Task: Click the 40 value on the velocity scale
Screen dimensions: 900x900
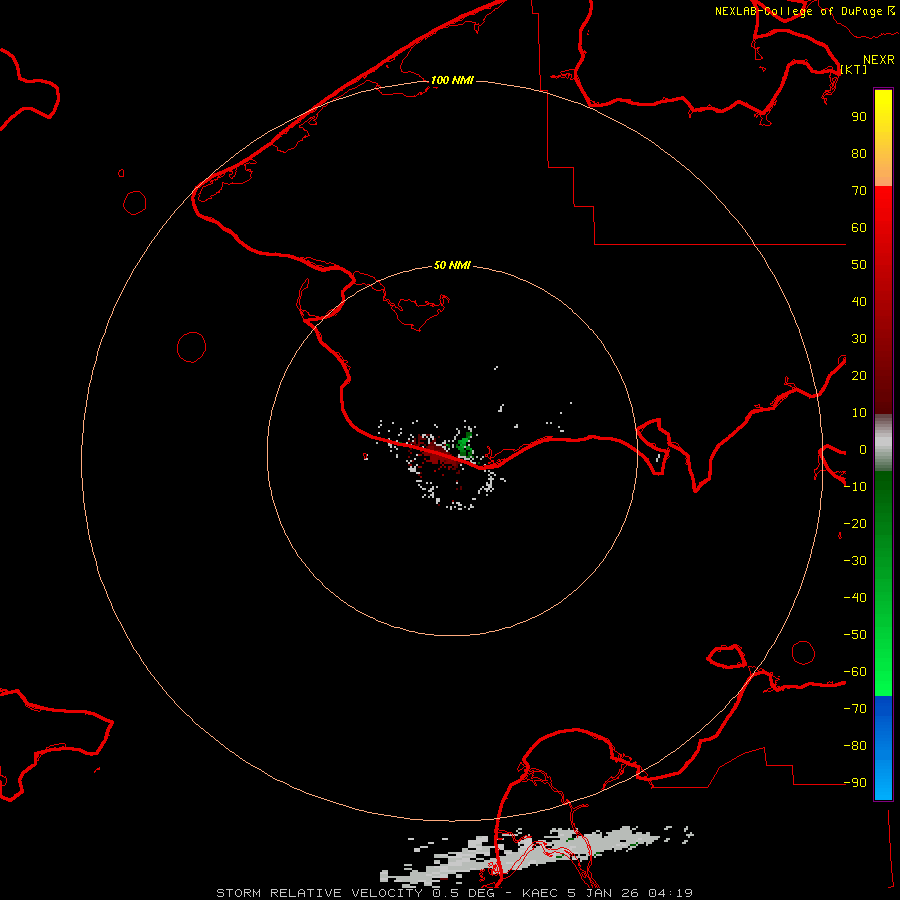Action: click(859, 301)
